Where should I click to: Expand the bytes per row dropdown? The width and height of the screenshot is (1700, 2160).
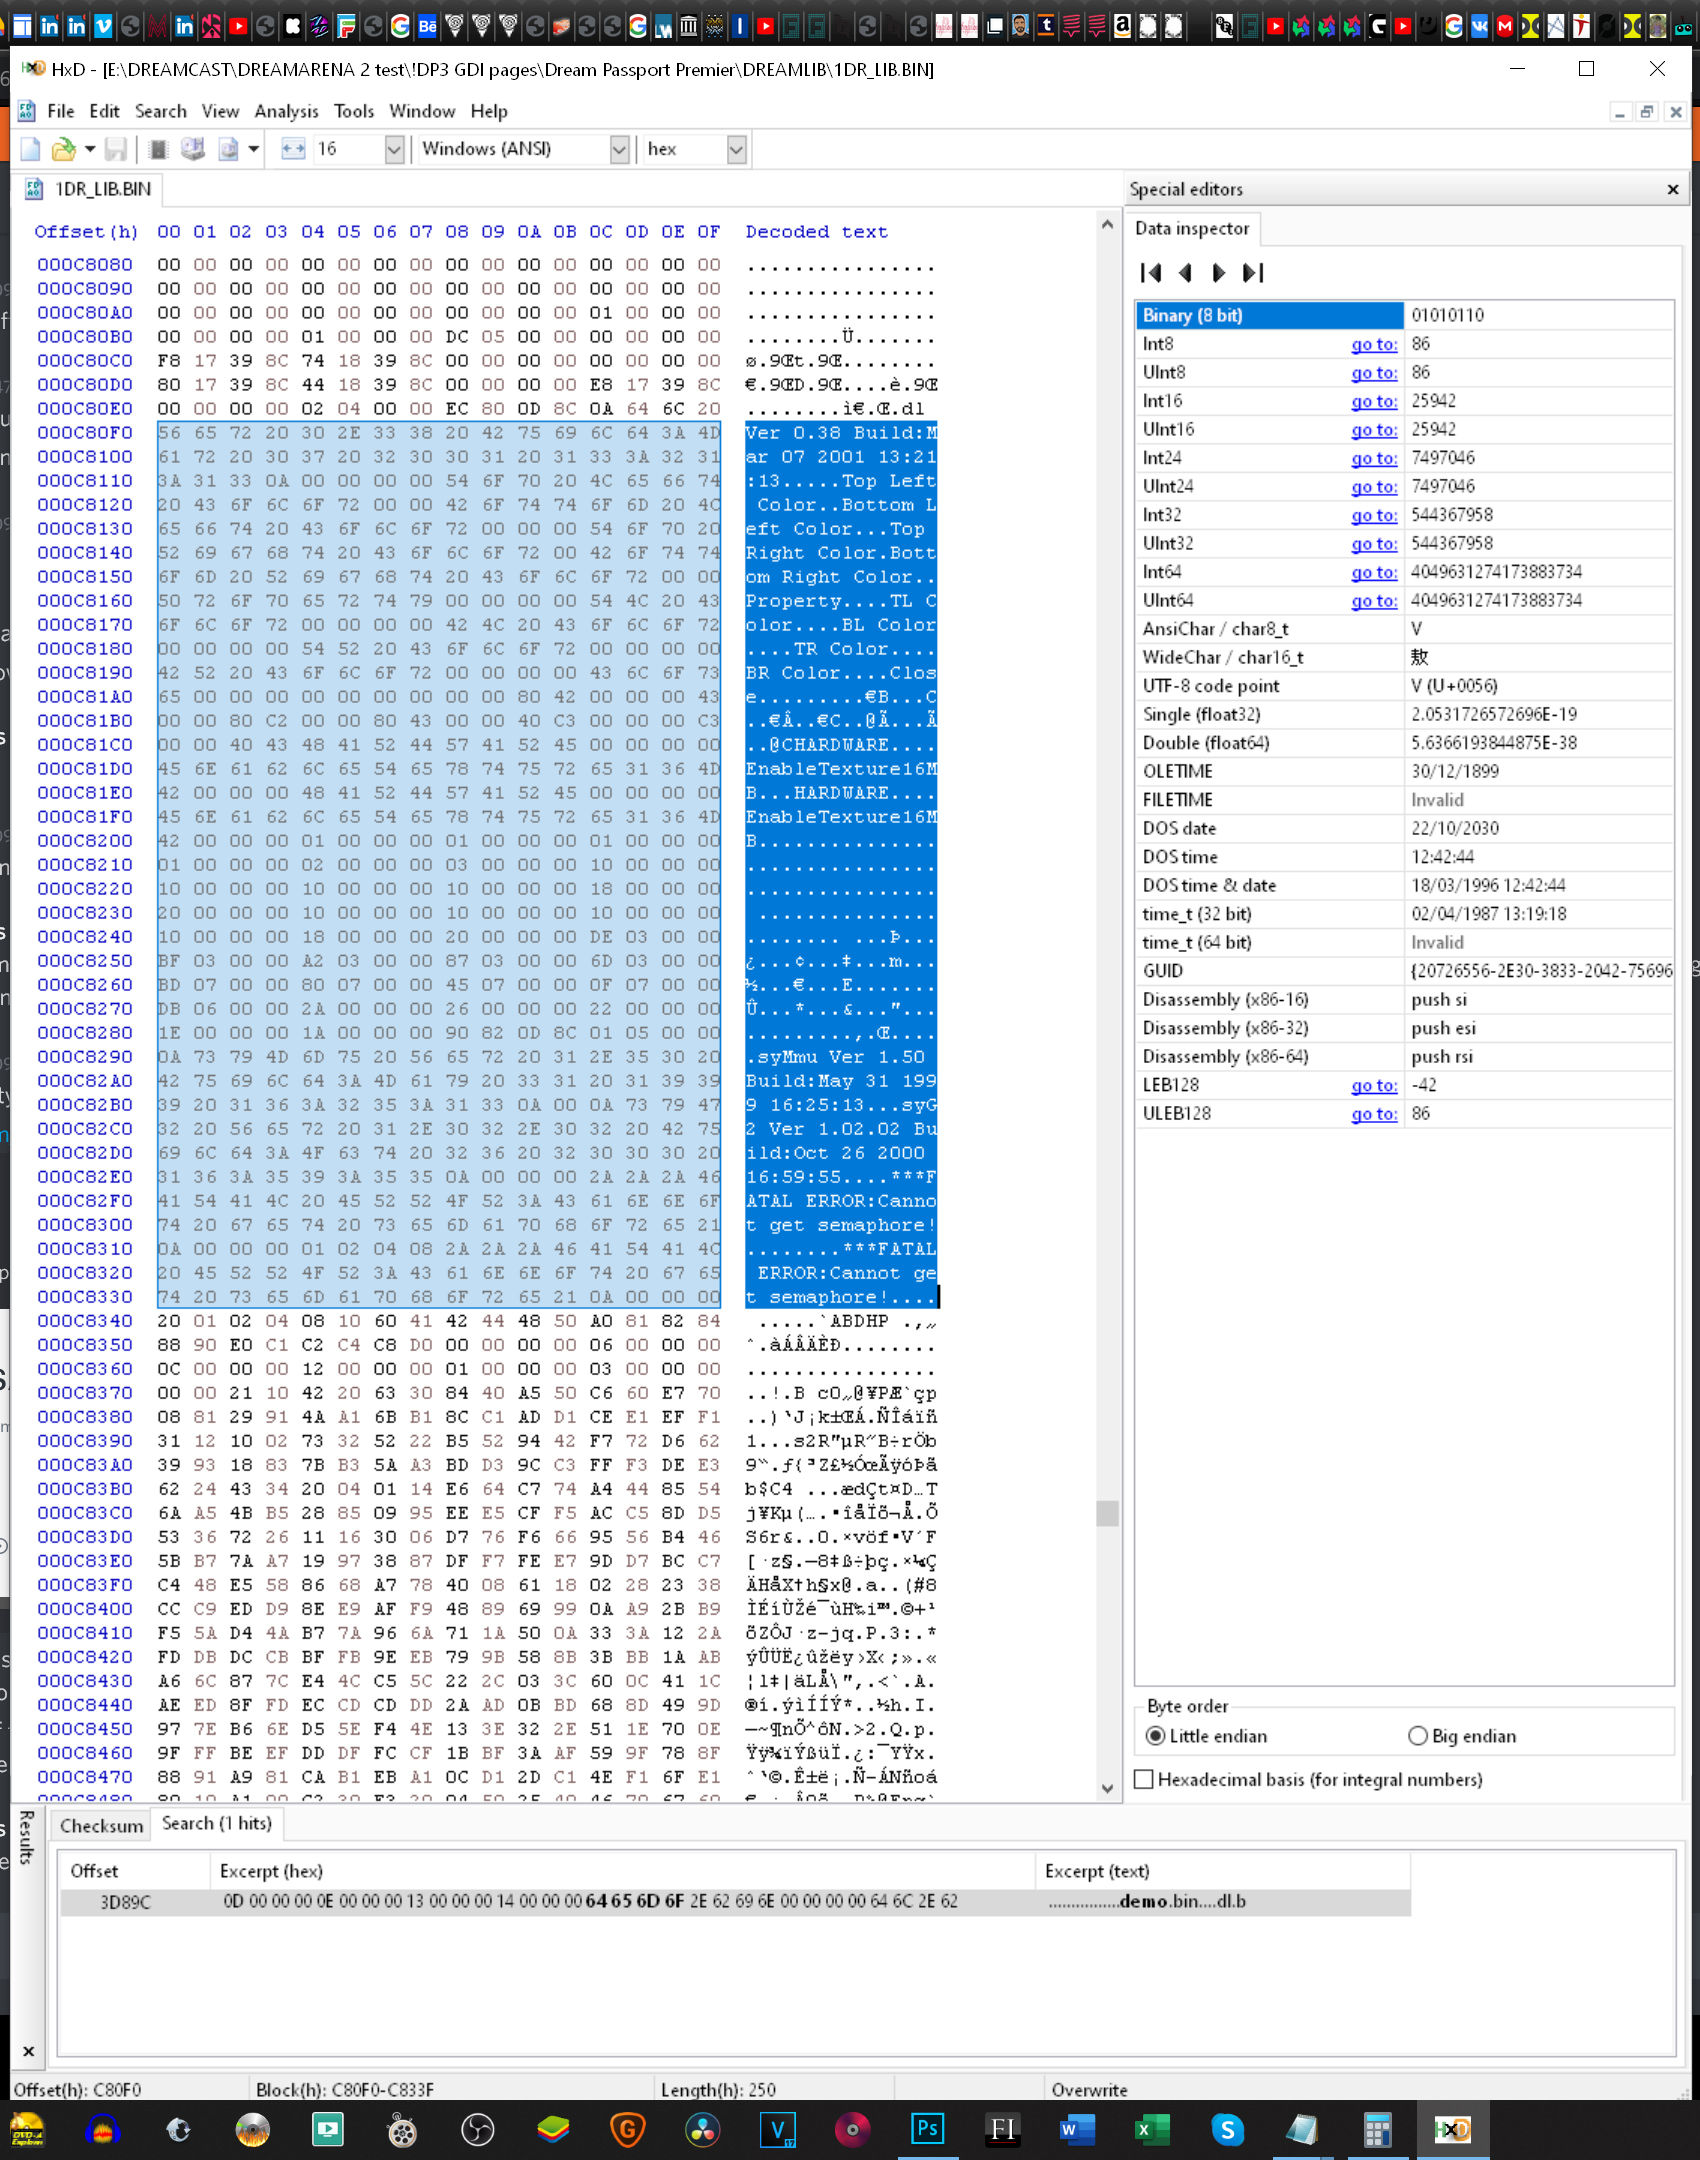[394, 149]
